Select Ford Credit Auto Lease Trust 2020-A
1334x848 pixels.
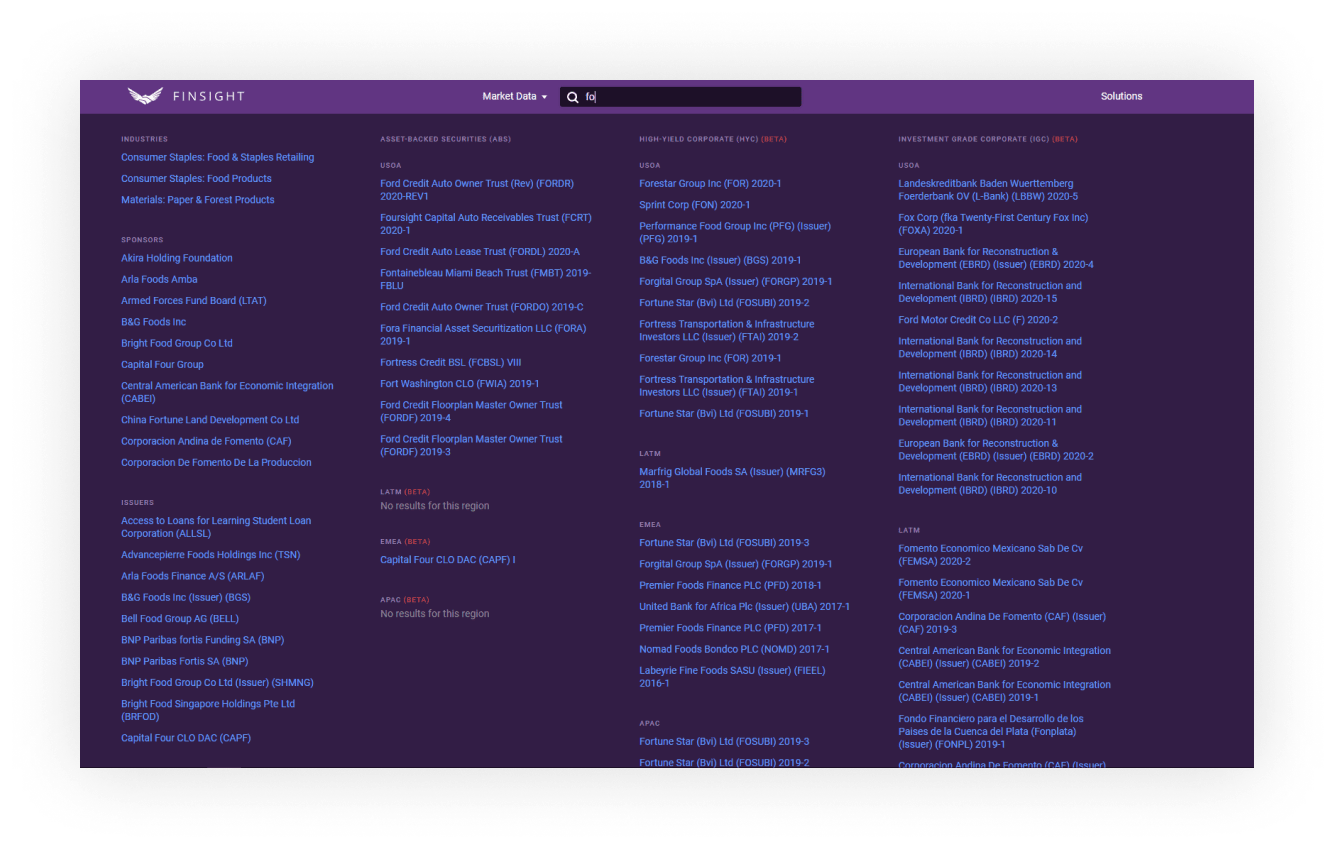click(480, 252)
